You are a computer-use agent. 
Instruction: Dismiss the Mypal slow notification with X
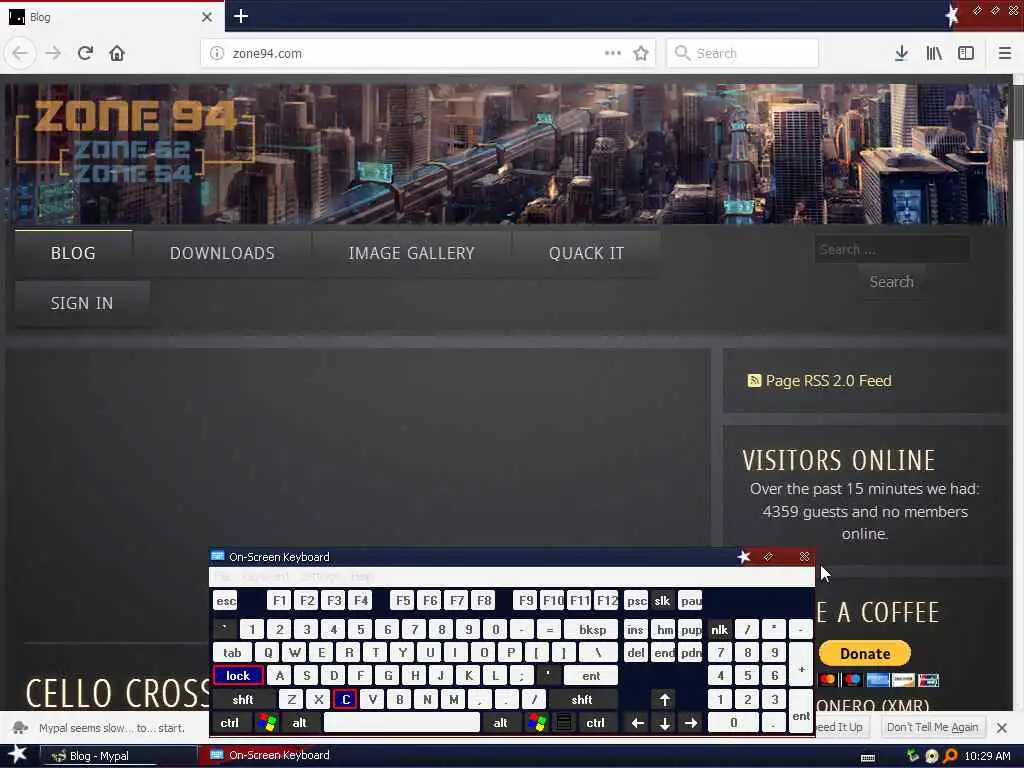(x=1002, y=728)
